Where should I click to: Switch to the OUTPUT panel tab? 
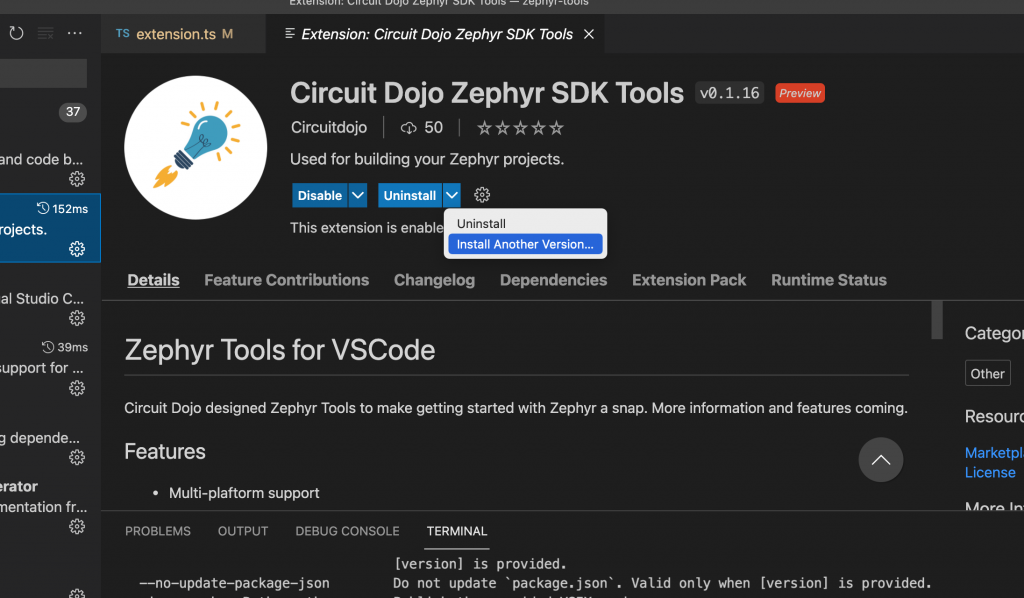pyautogui.click(x=243, y=531)
